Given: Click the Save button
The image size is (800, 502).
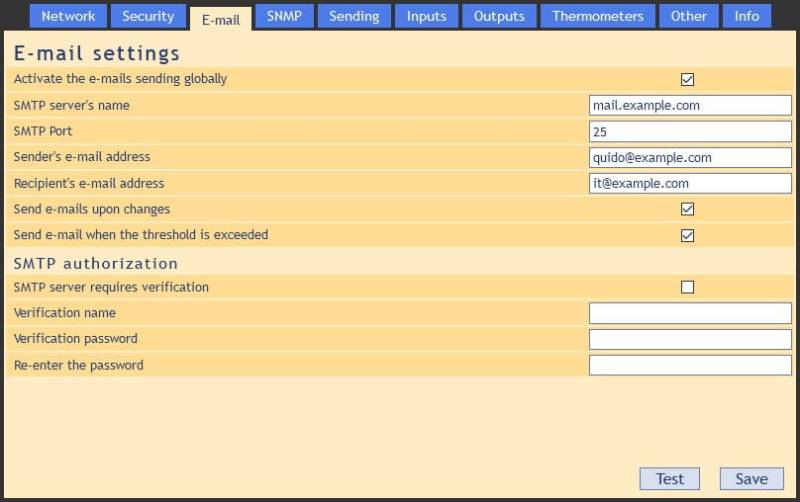Looking at the screenshot, I should [x=751, y=479].
